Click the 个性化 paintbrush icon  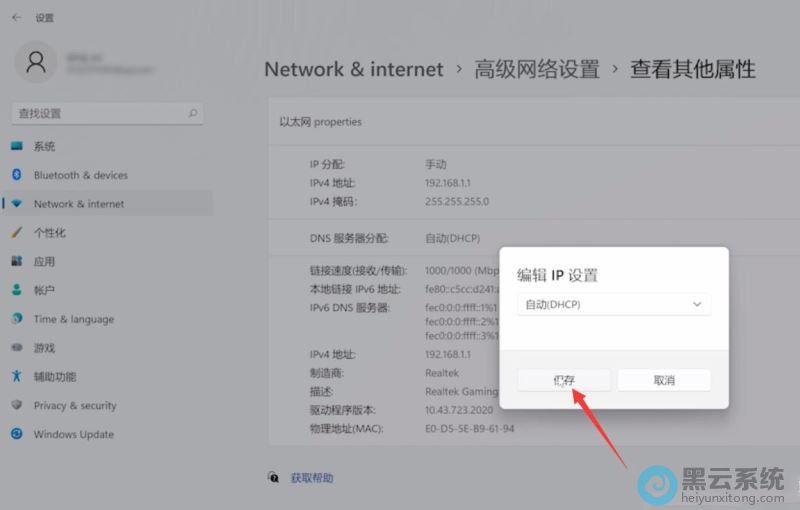16,233
